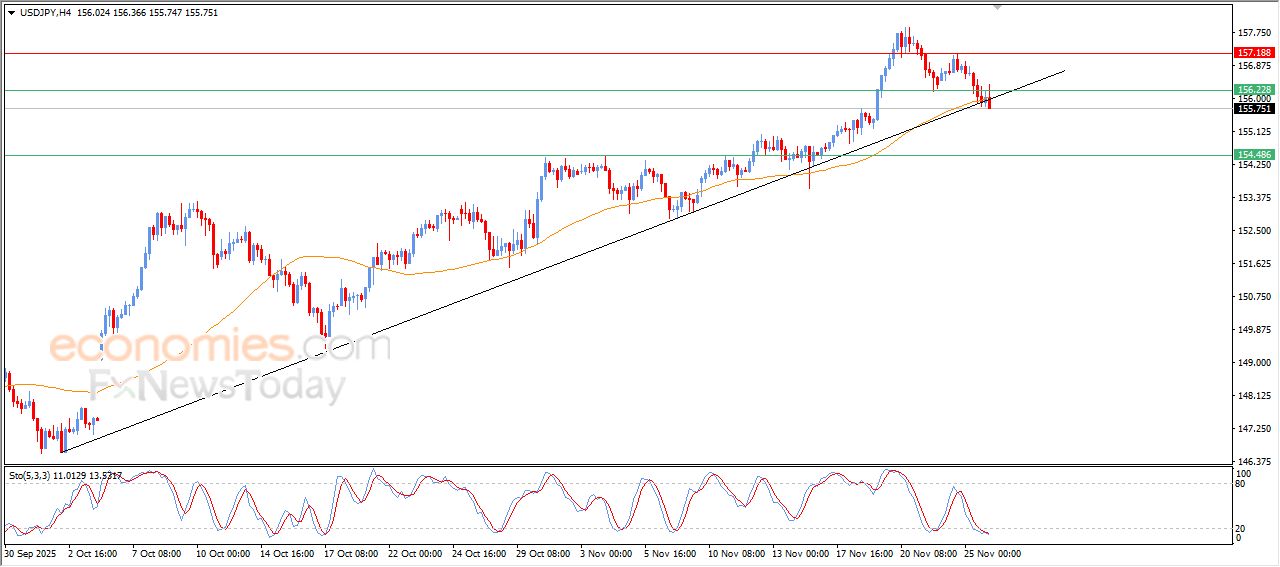Click the 29 Oct 08:00 time label
Screen dimensions: 1280x567
click(542, 553)
